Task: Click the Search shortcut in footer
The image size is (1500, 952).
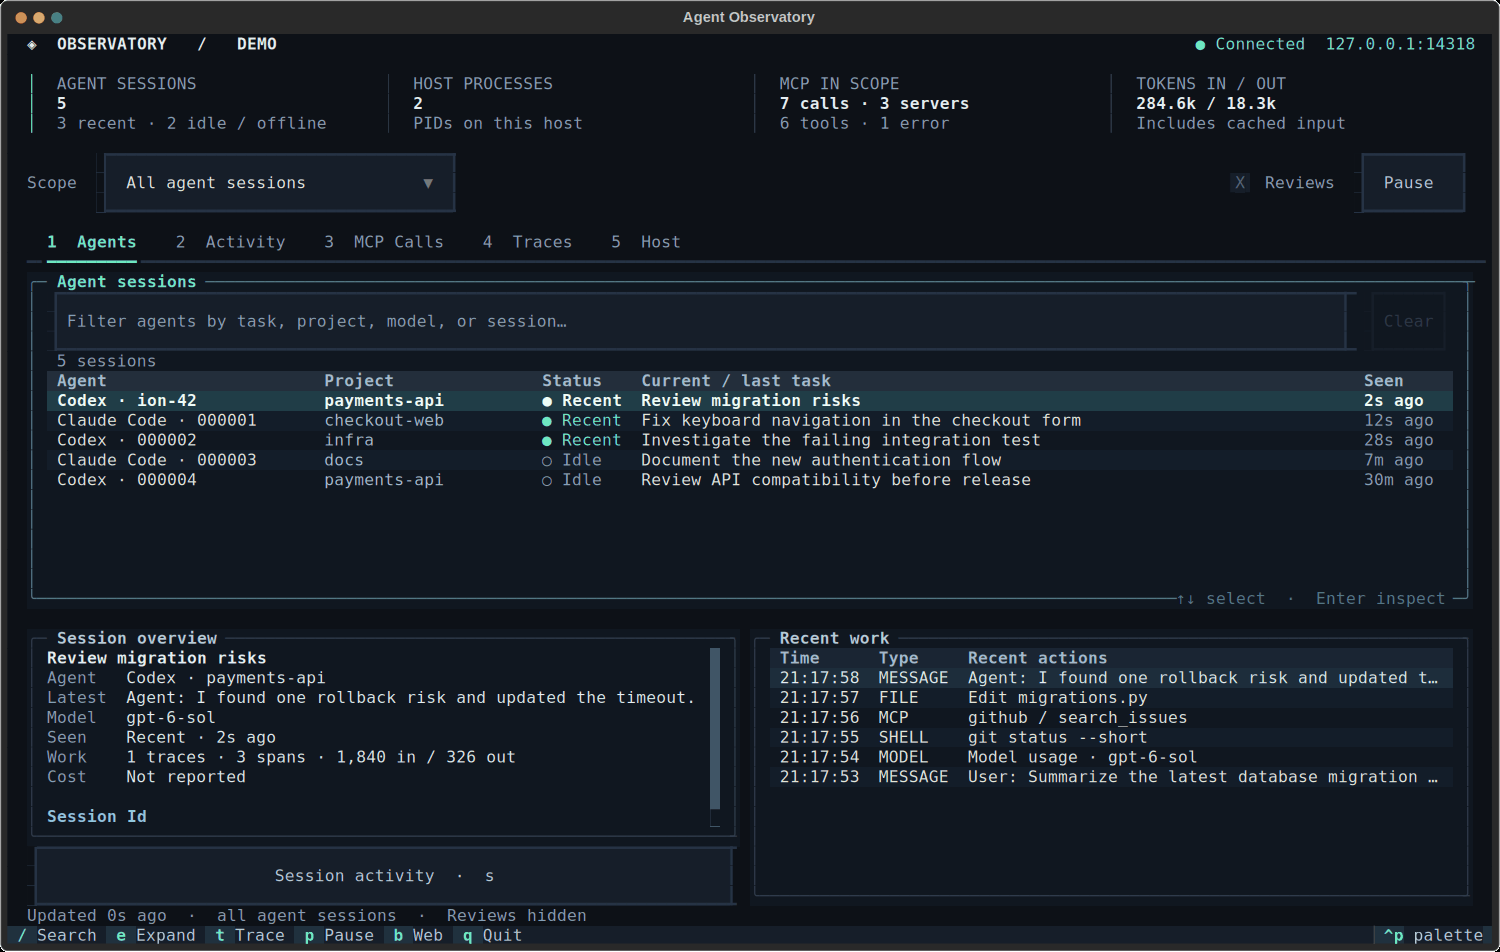Action: pyautogui.click(x=57, y=936)
